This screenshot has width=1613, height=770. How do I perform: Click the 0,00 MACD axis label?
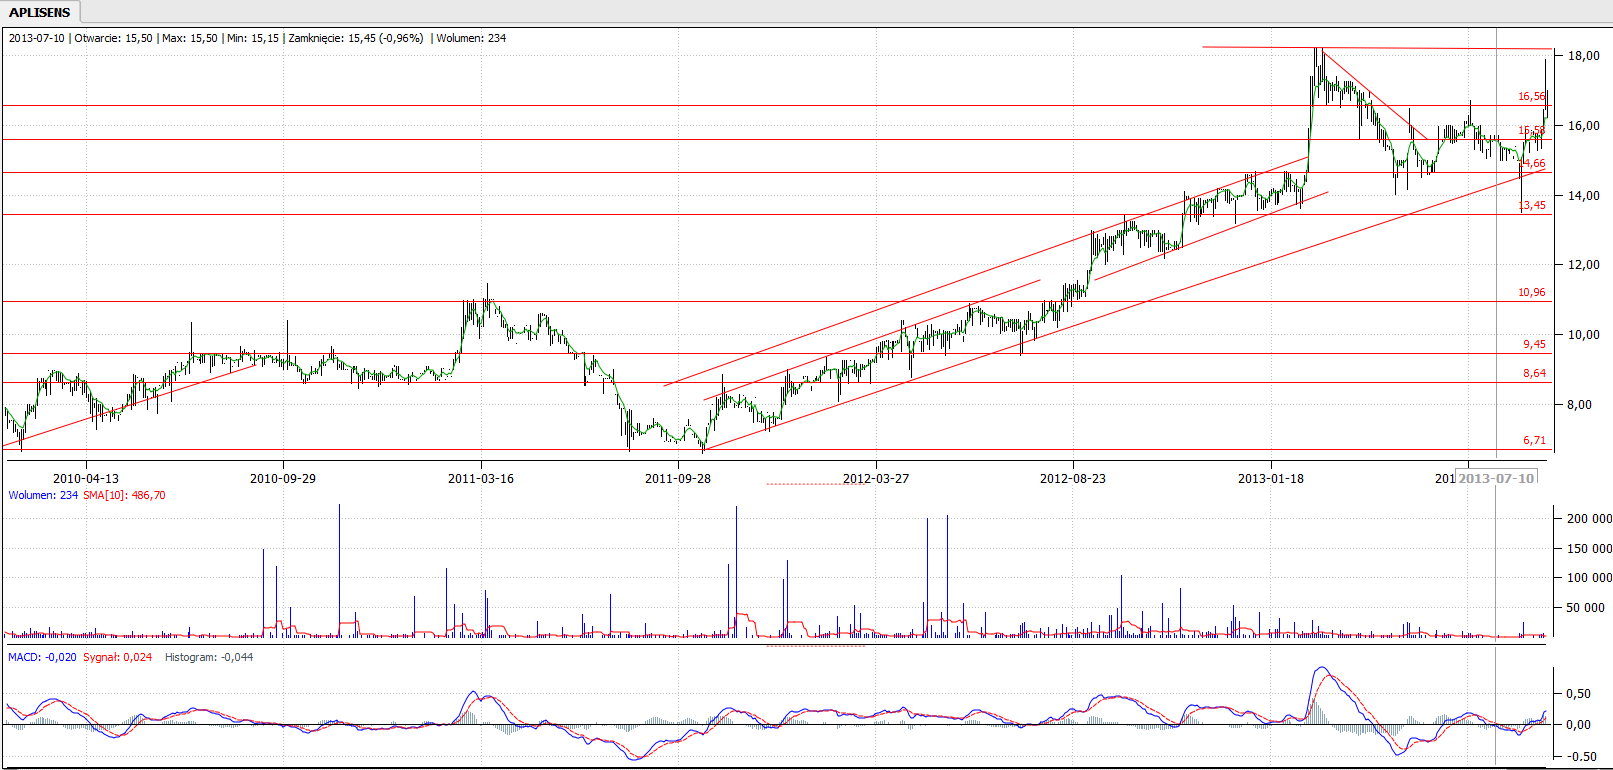[x=1578, y=725]
